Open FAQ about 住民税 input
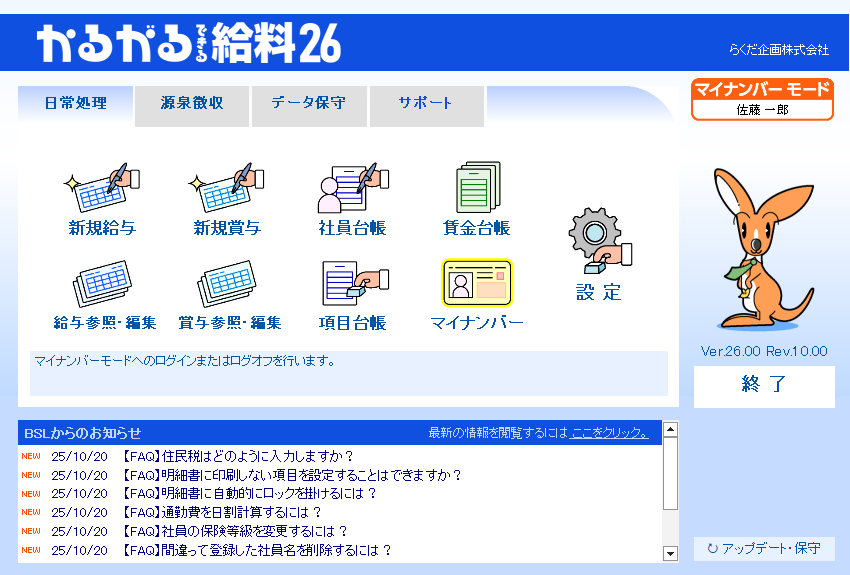Screen dimensions: 850x575 [238, 457]
